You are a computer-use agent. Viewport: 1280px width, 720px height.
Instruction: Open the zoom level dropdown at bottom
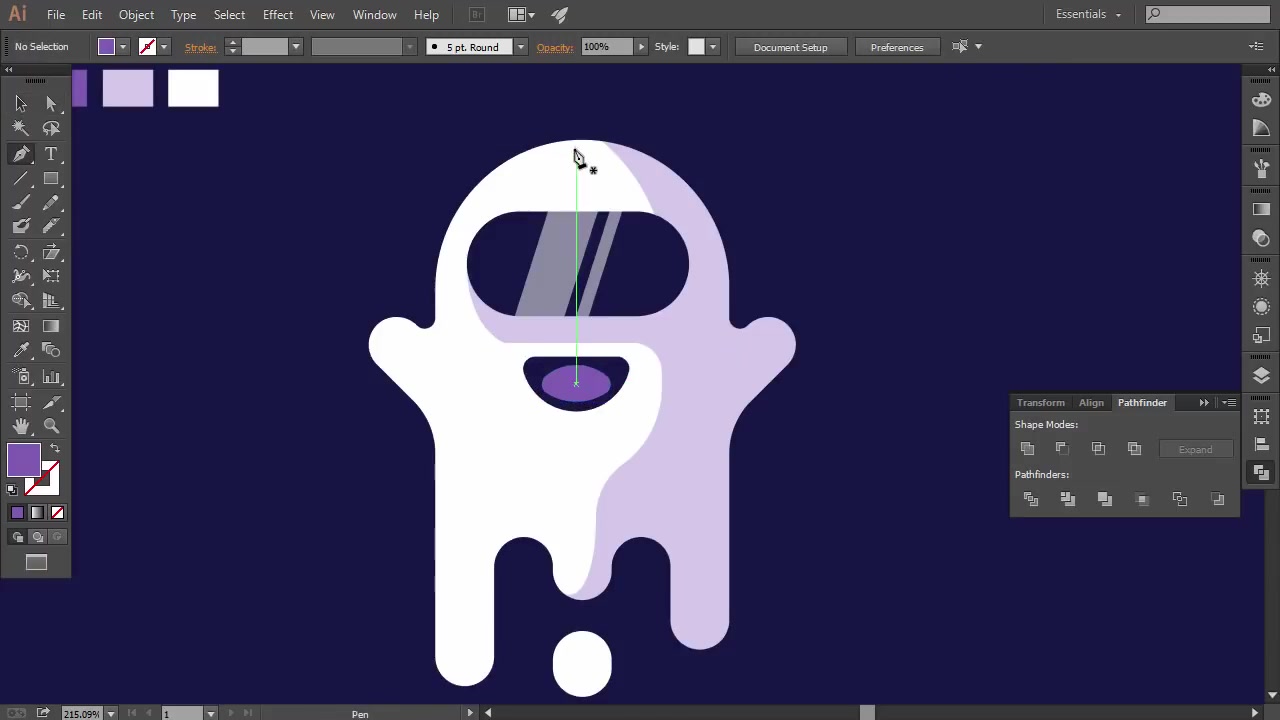[x=110, y=713]
